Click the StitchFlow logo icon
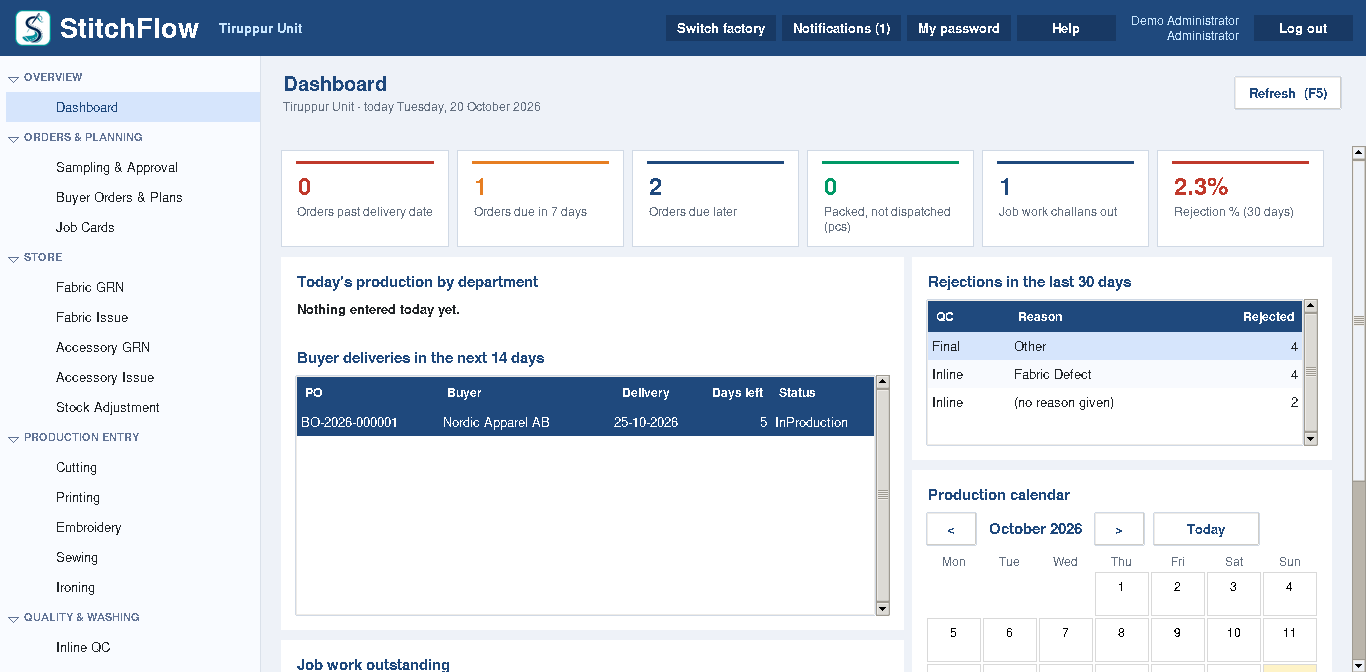This screenshot has width=1366, height=672. pyautogui.click(x=33, y=28)
